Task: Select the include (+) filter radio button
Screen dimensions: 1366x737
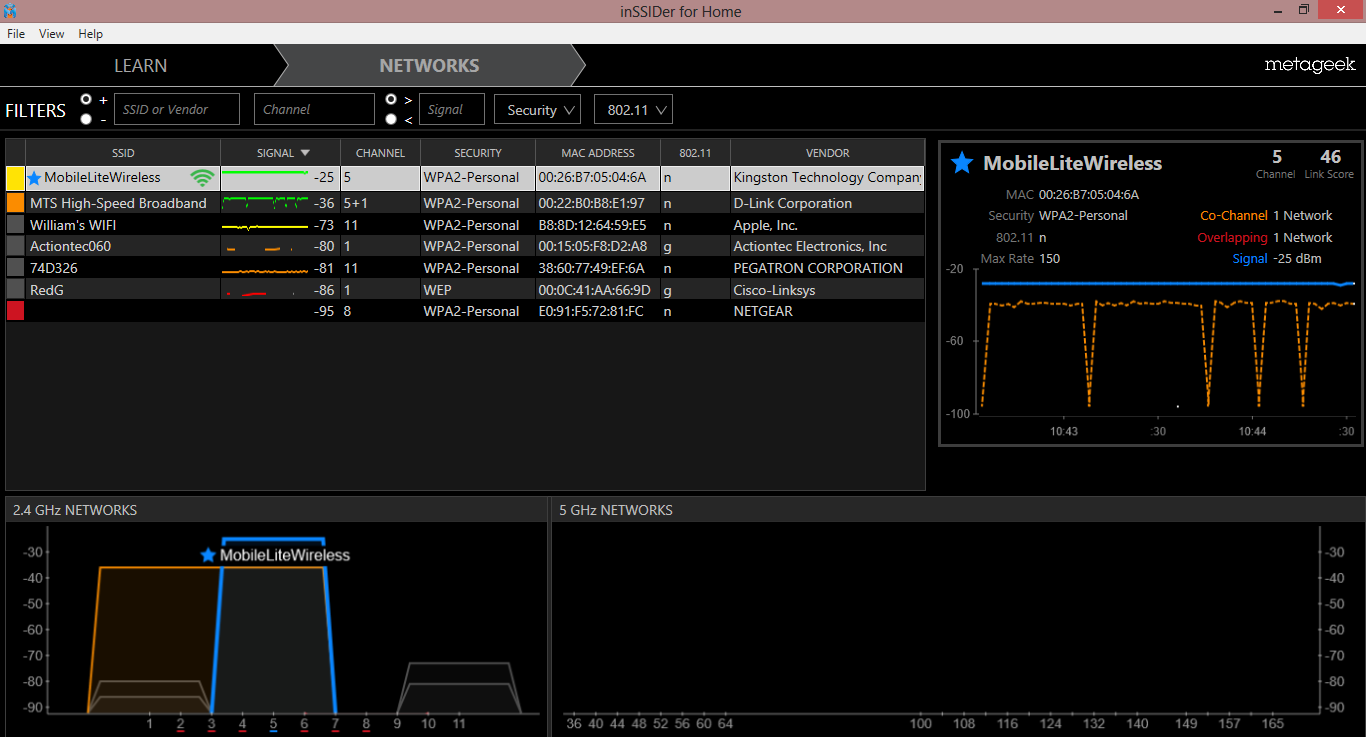Action: click(86, 99)
